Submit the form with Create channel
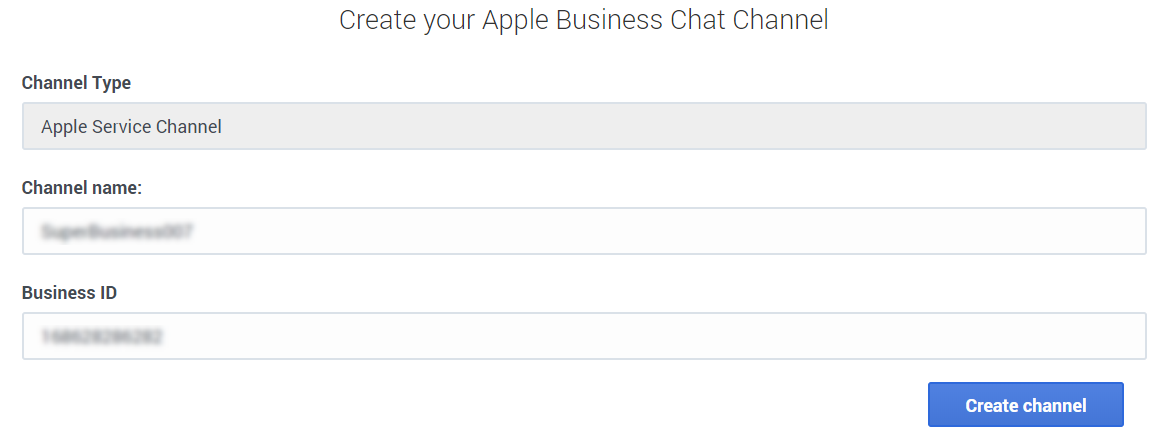This screenshot has width=1167, height=444. pos(1025,405)
